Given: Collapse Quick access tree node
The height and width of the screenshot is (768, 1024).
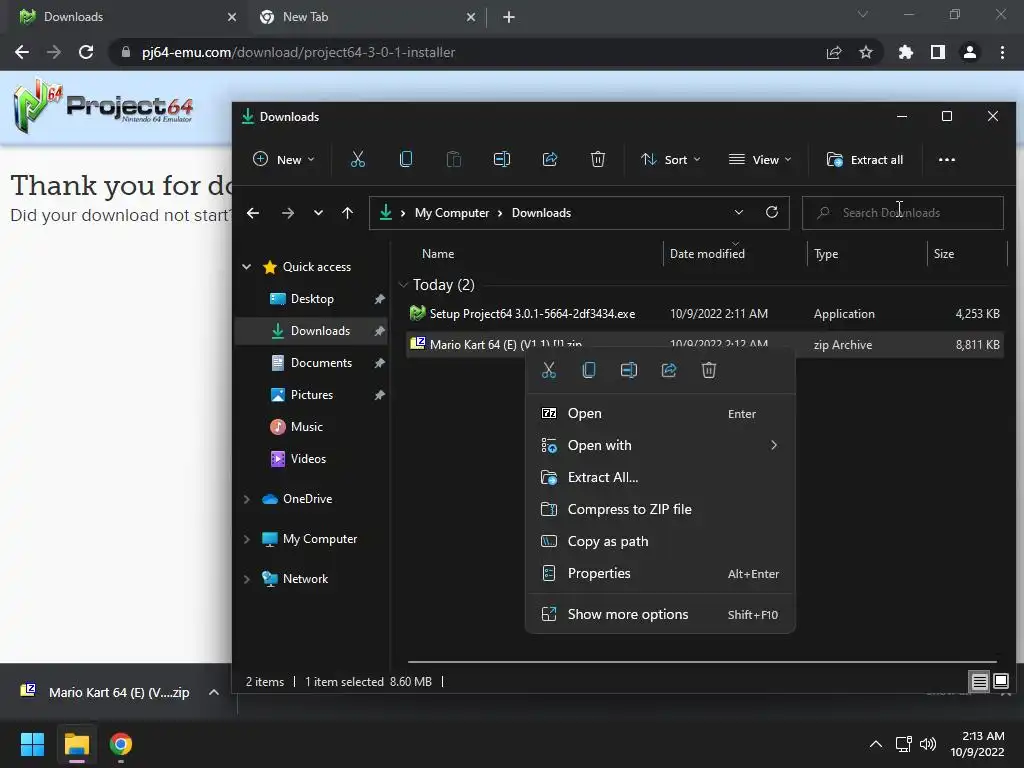Looking at the screenshot, I should tap(247, 266).
